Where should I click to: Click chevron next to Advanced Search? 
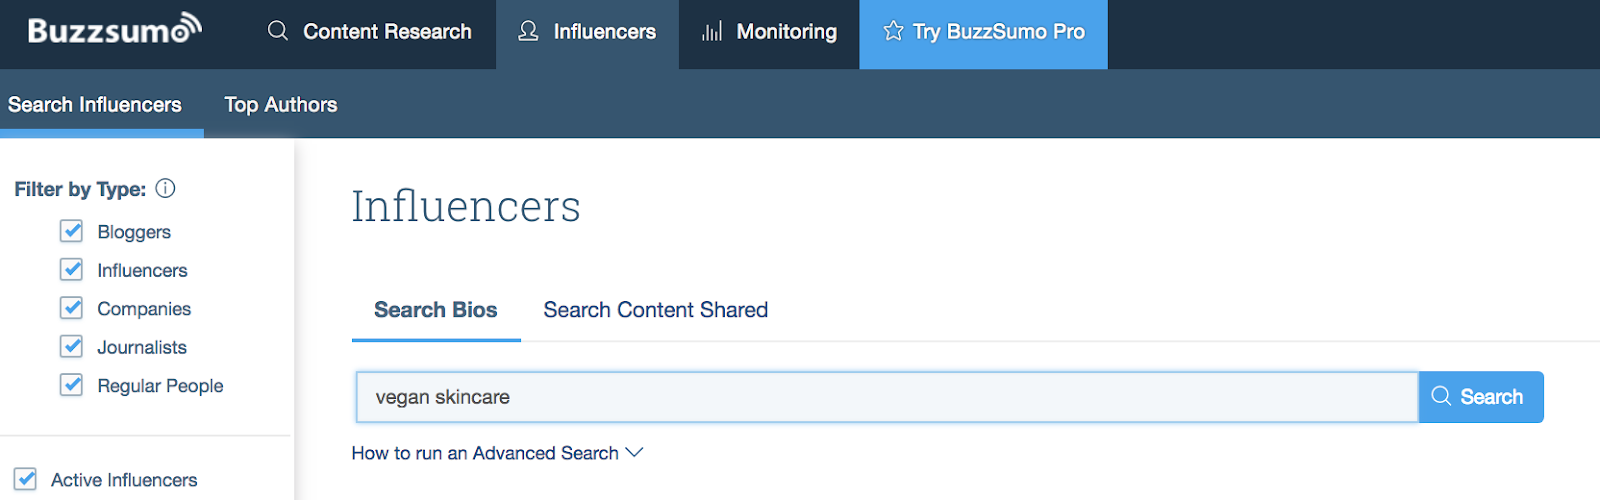(x=634, y=453)
